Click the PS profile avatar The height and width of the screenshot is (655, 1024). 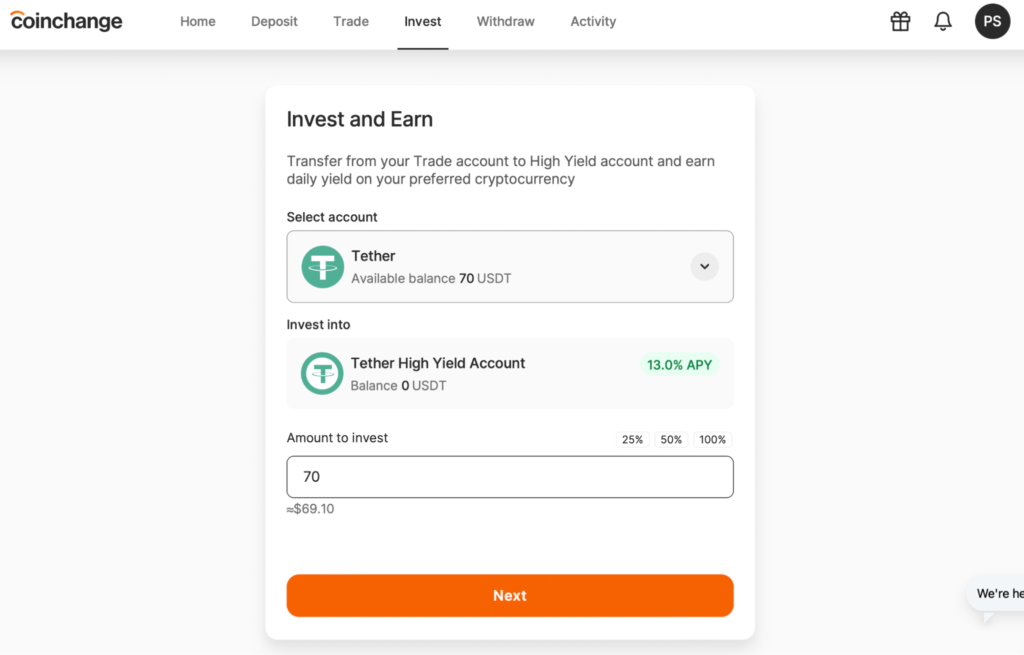(x=992, y=21)
